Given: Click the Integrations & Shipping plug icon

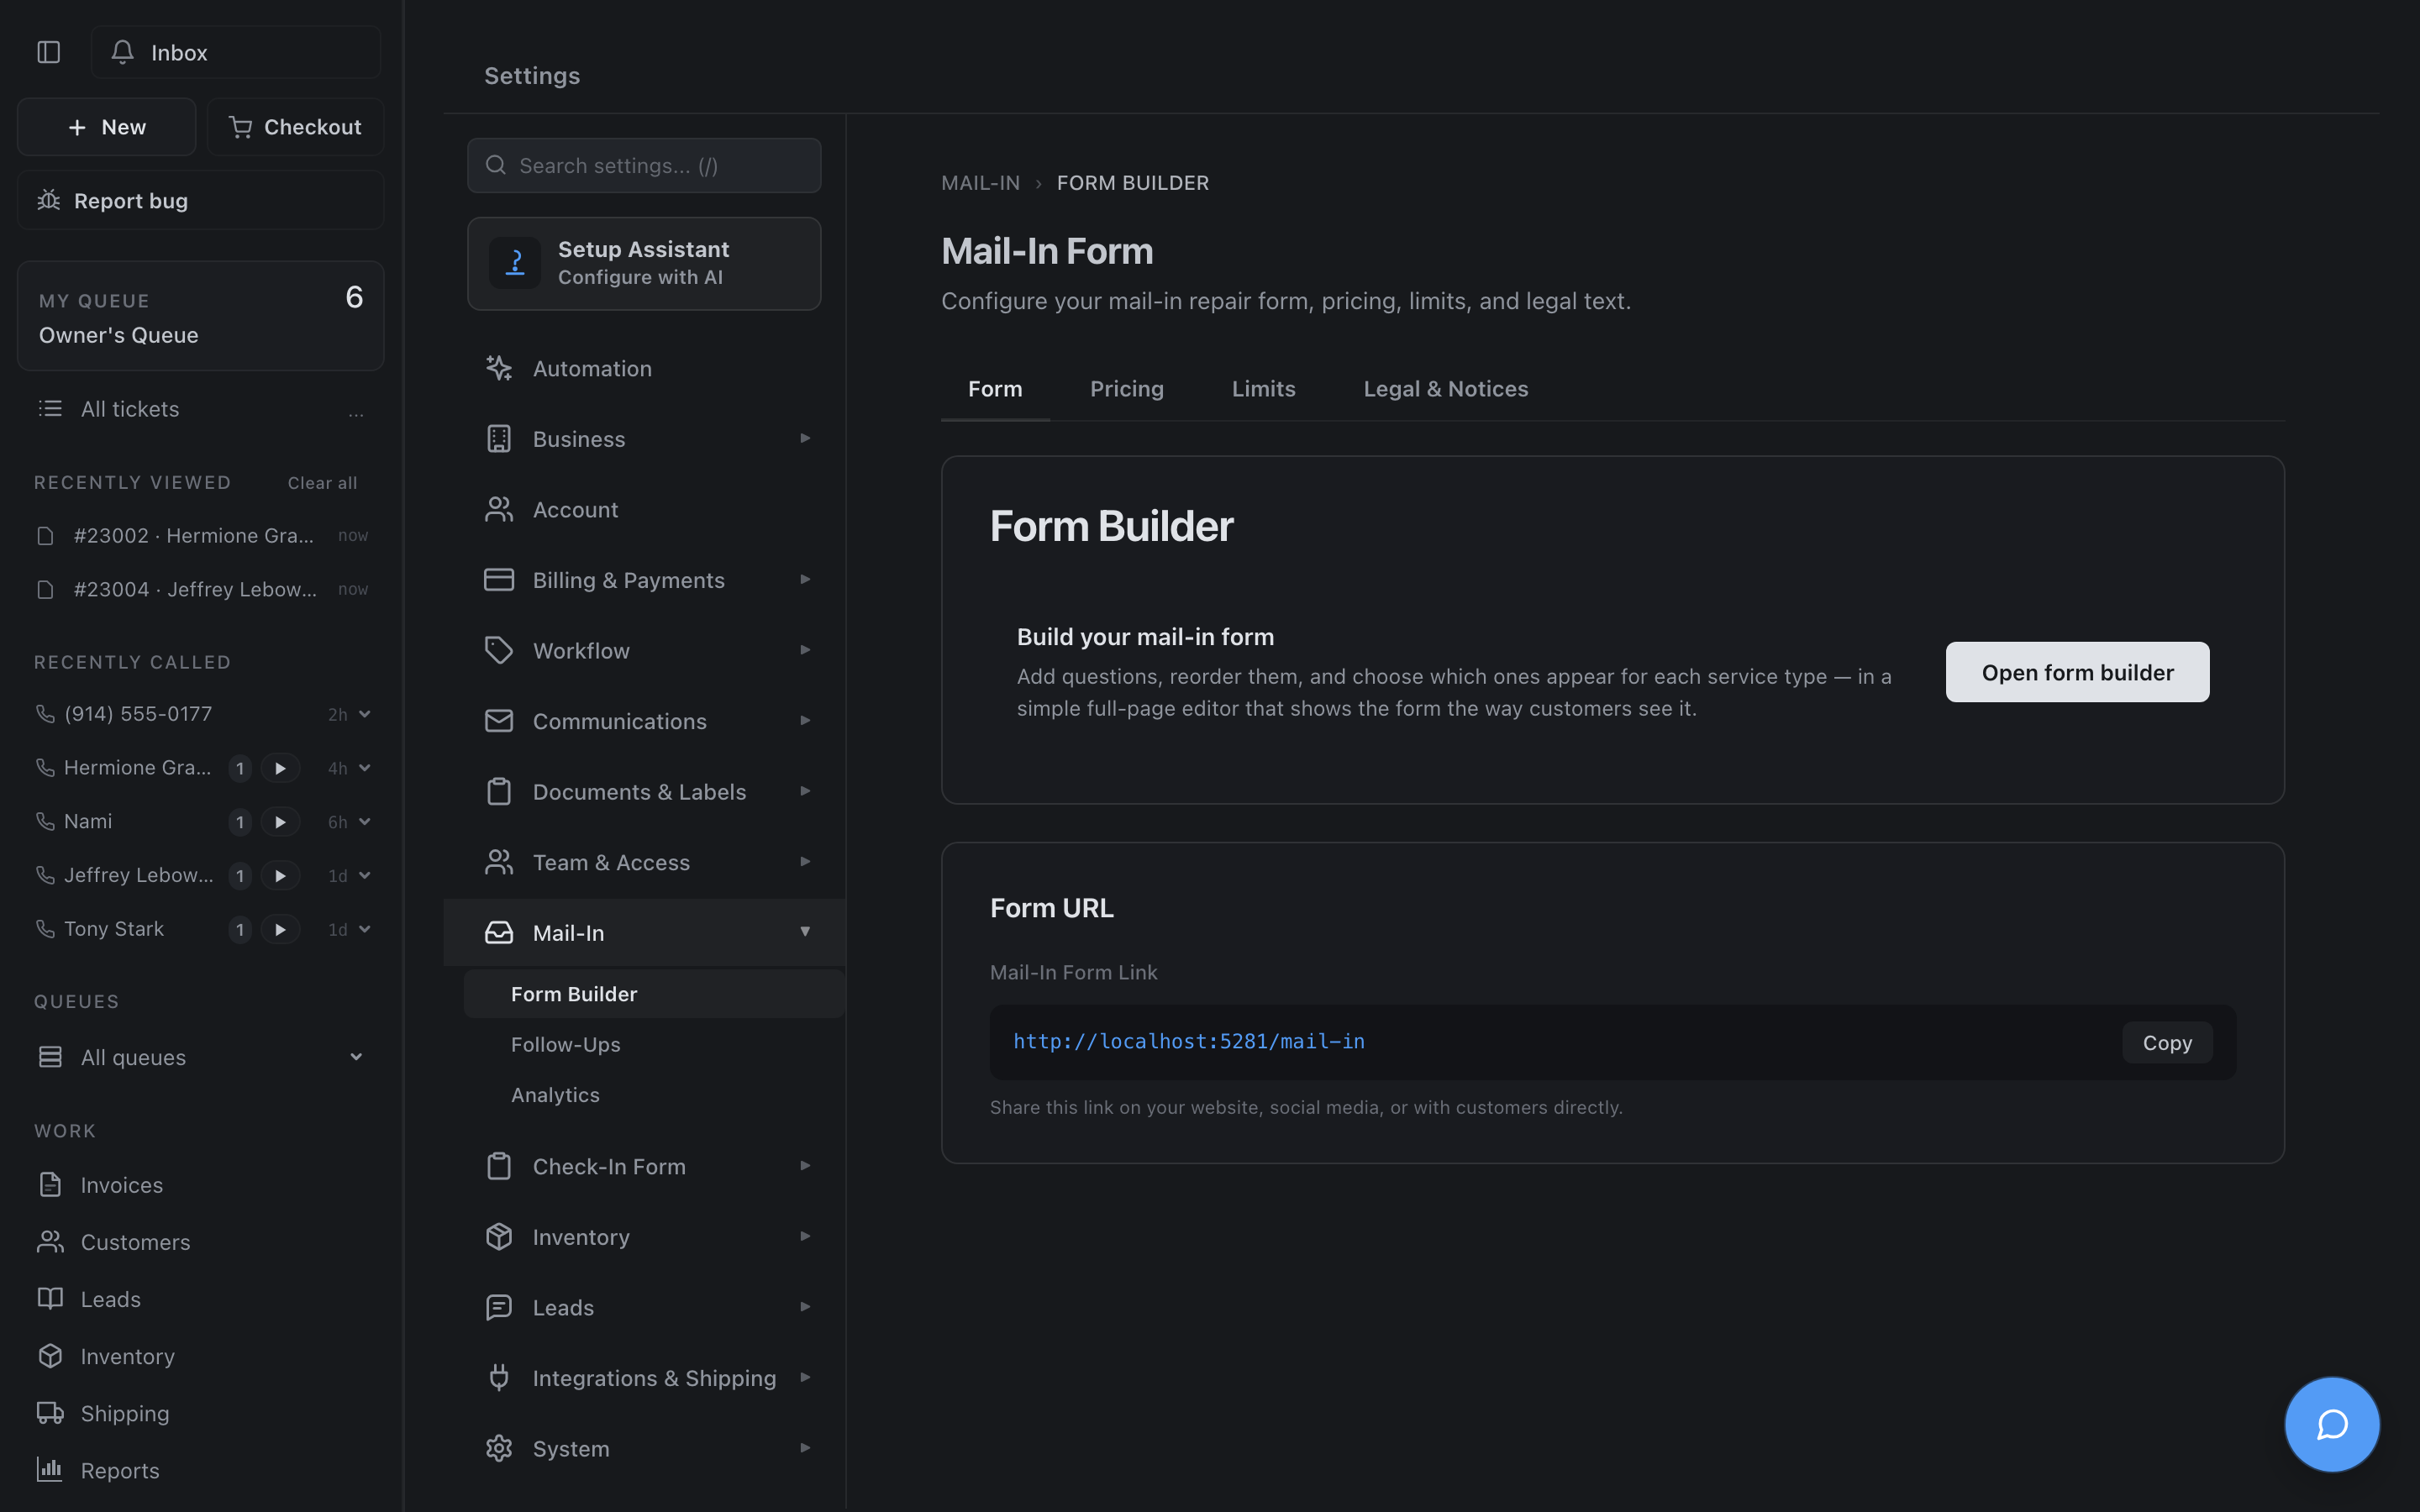Looking at the screenshot, I should [499, 1378].
